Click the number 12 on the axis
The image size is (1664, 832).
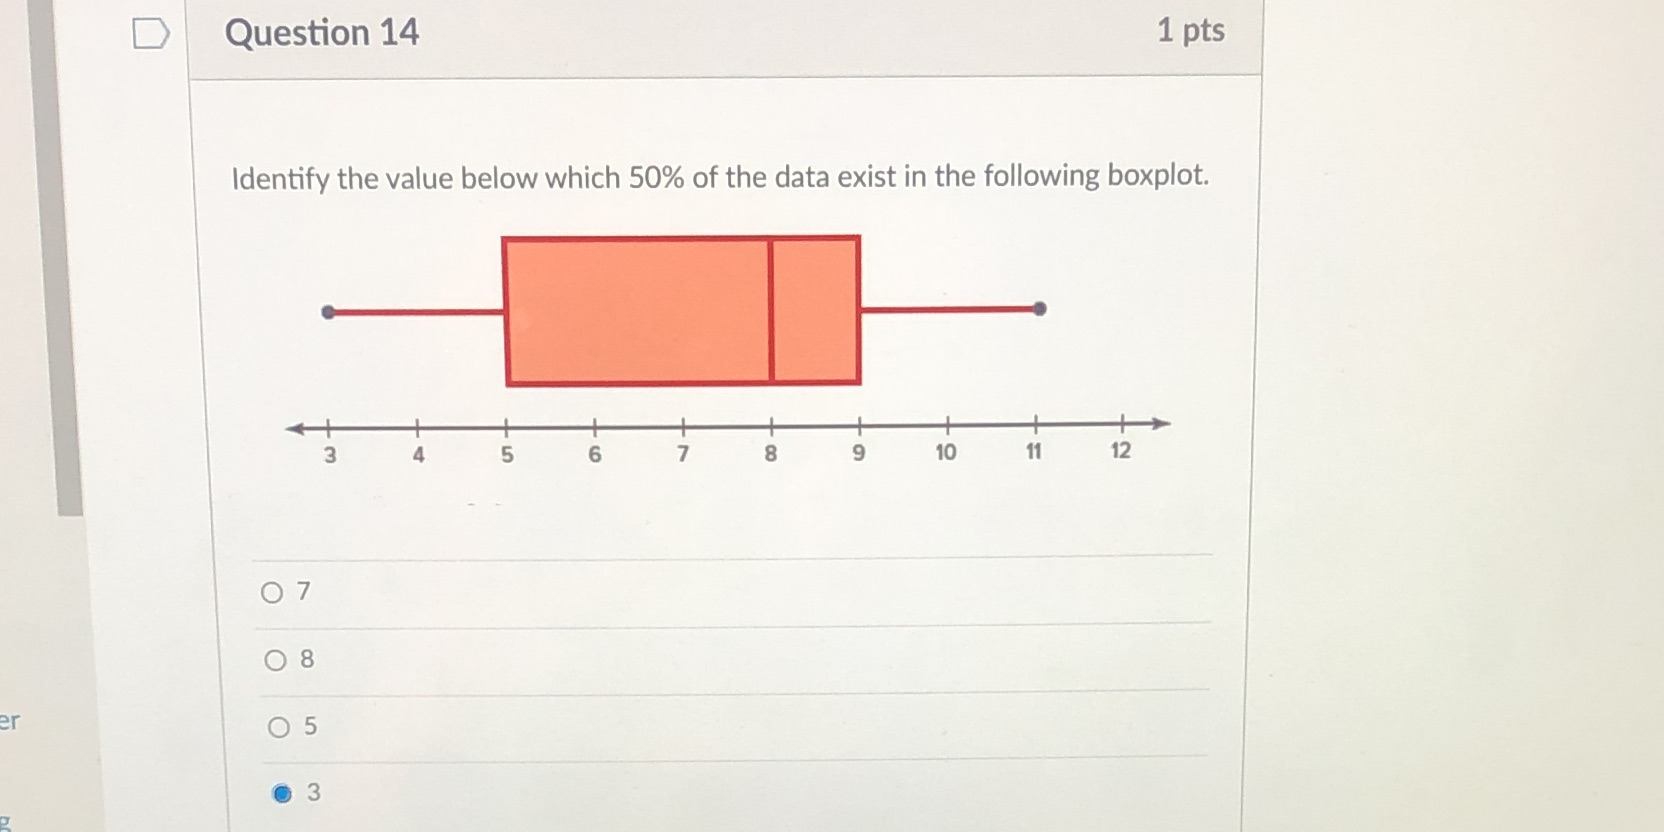[x=1122, y=450]
